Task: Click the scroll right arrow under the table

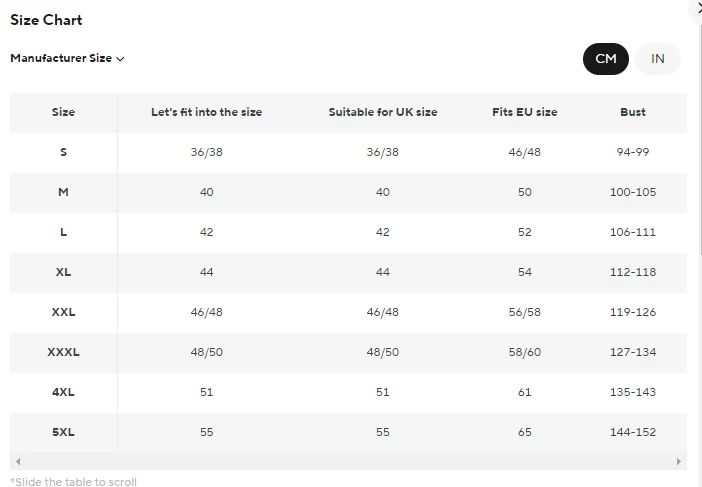Action: pyautogui.click(x=679, y=462)
